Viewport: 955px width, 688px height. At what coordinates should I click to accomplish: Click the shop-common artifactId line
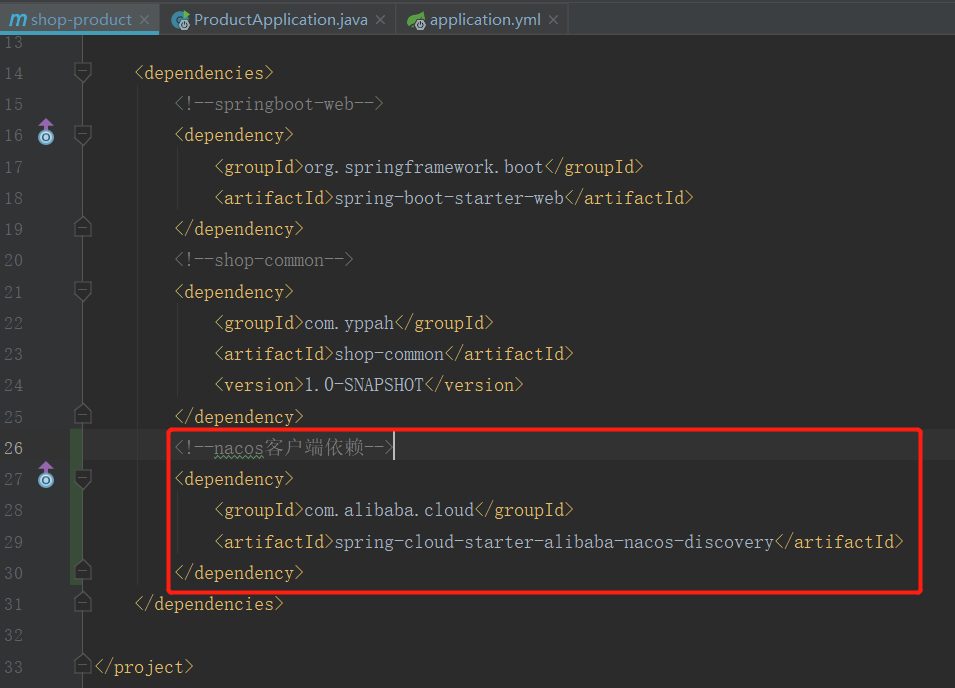394,354
